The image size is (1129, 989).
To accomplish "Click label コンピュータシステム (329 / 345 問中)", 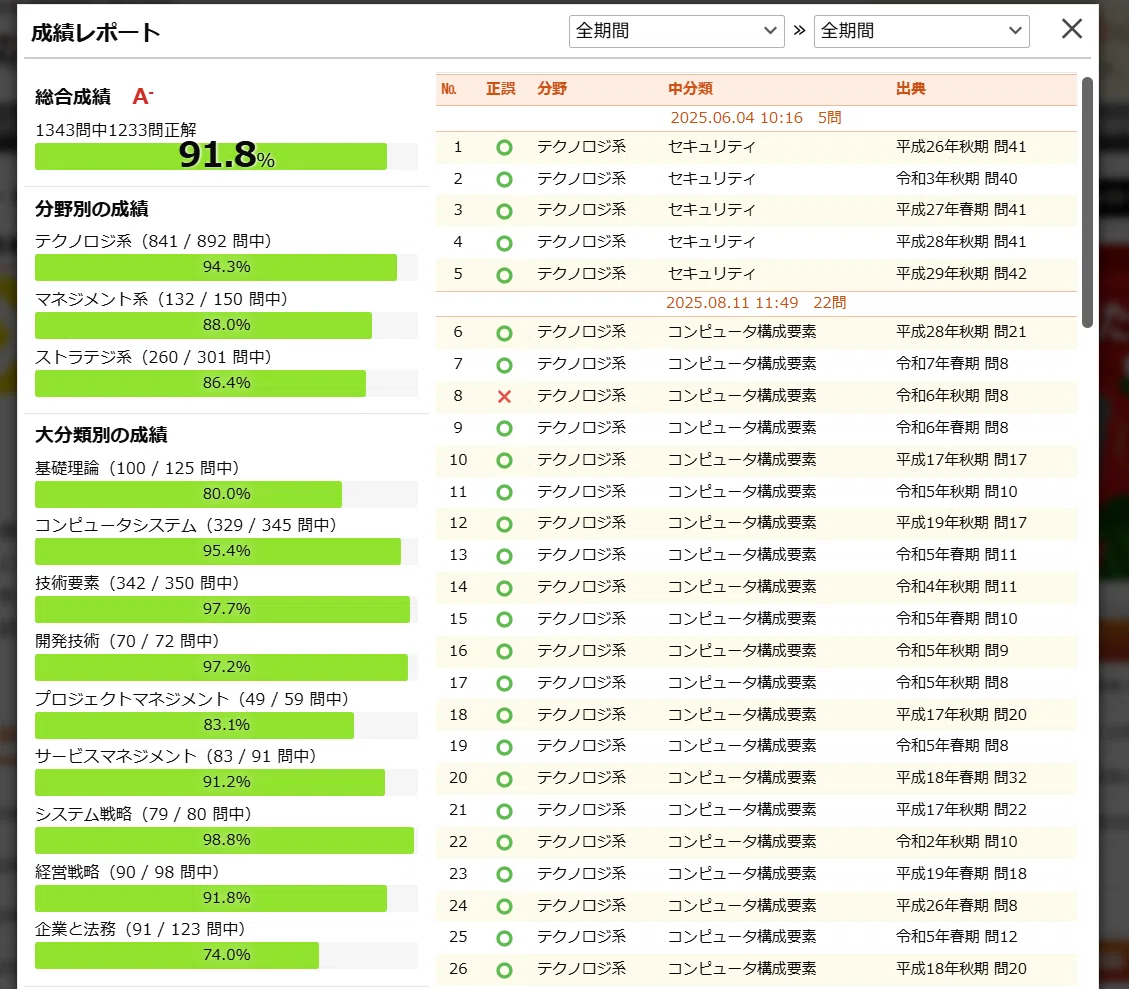I will (186, 525).
